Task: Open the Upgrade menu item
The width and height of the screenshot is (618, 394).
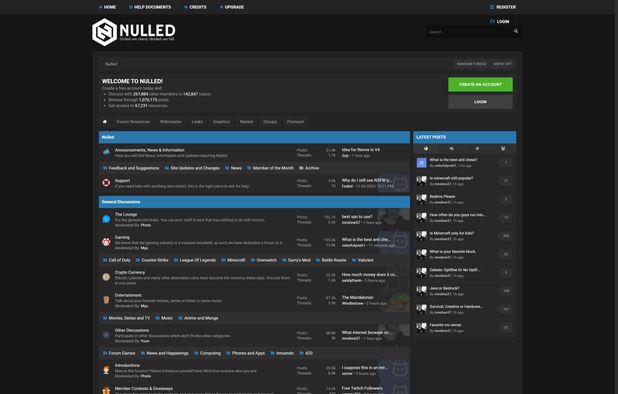Action: point(232,7)
